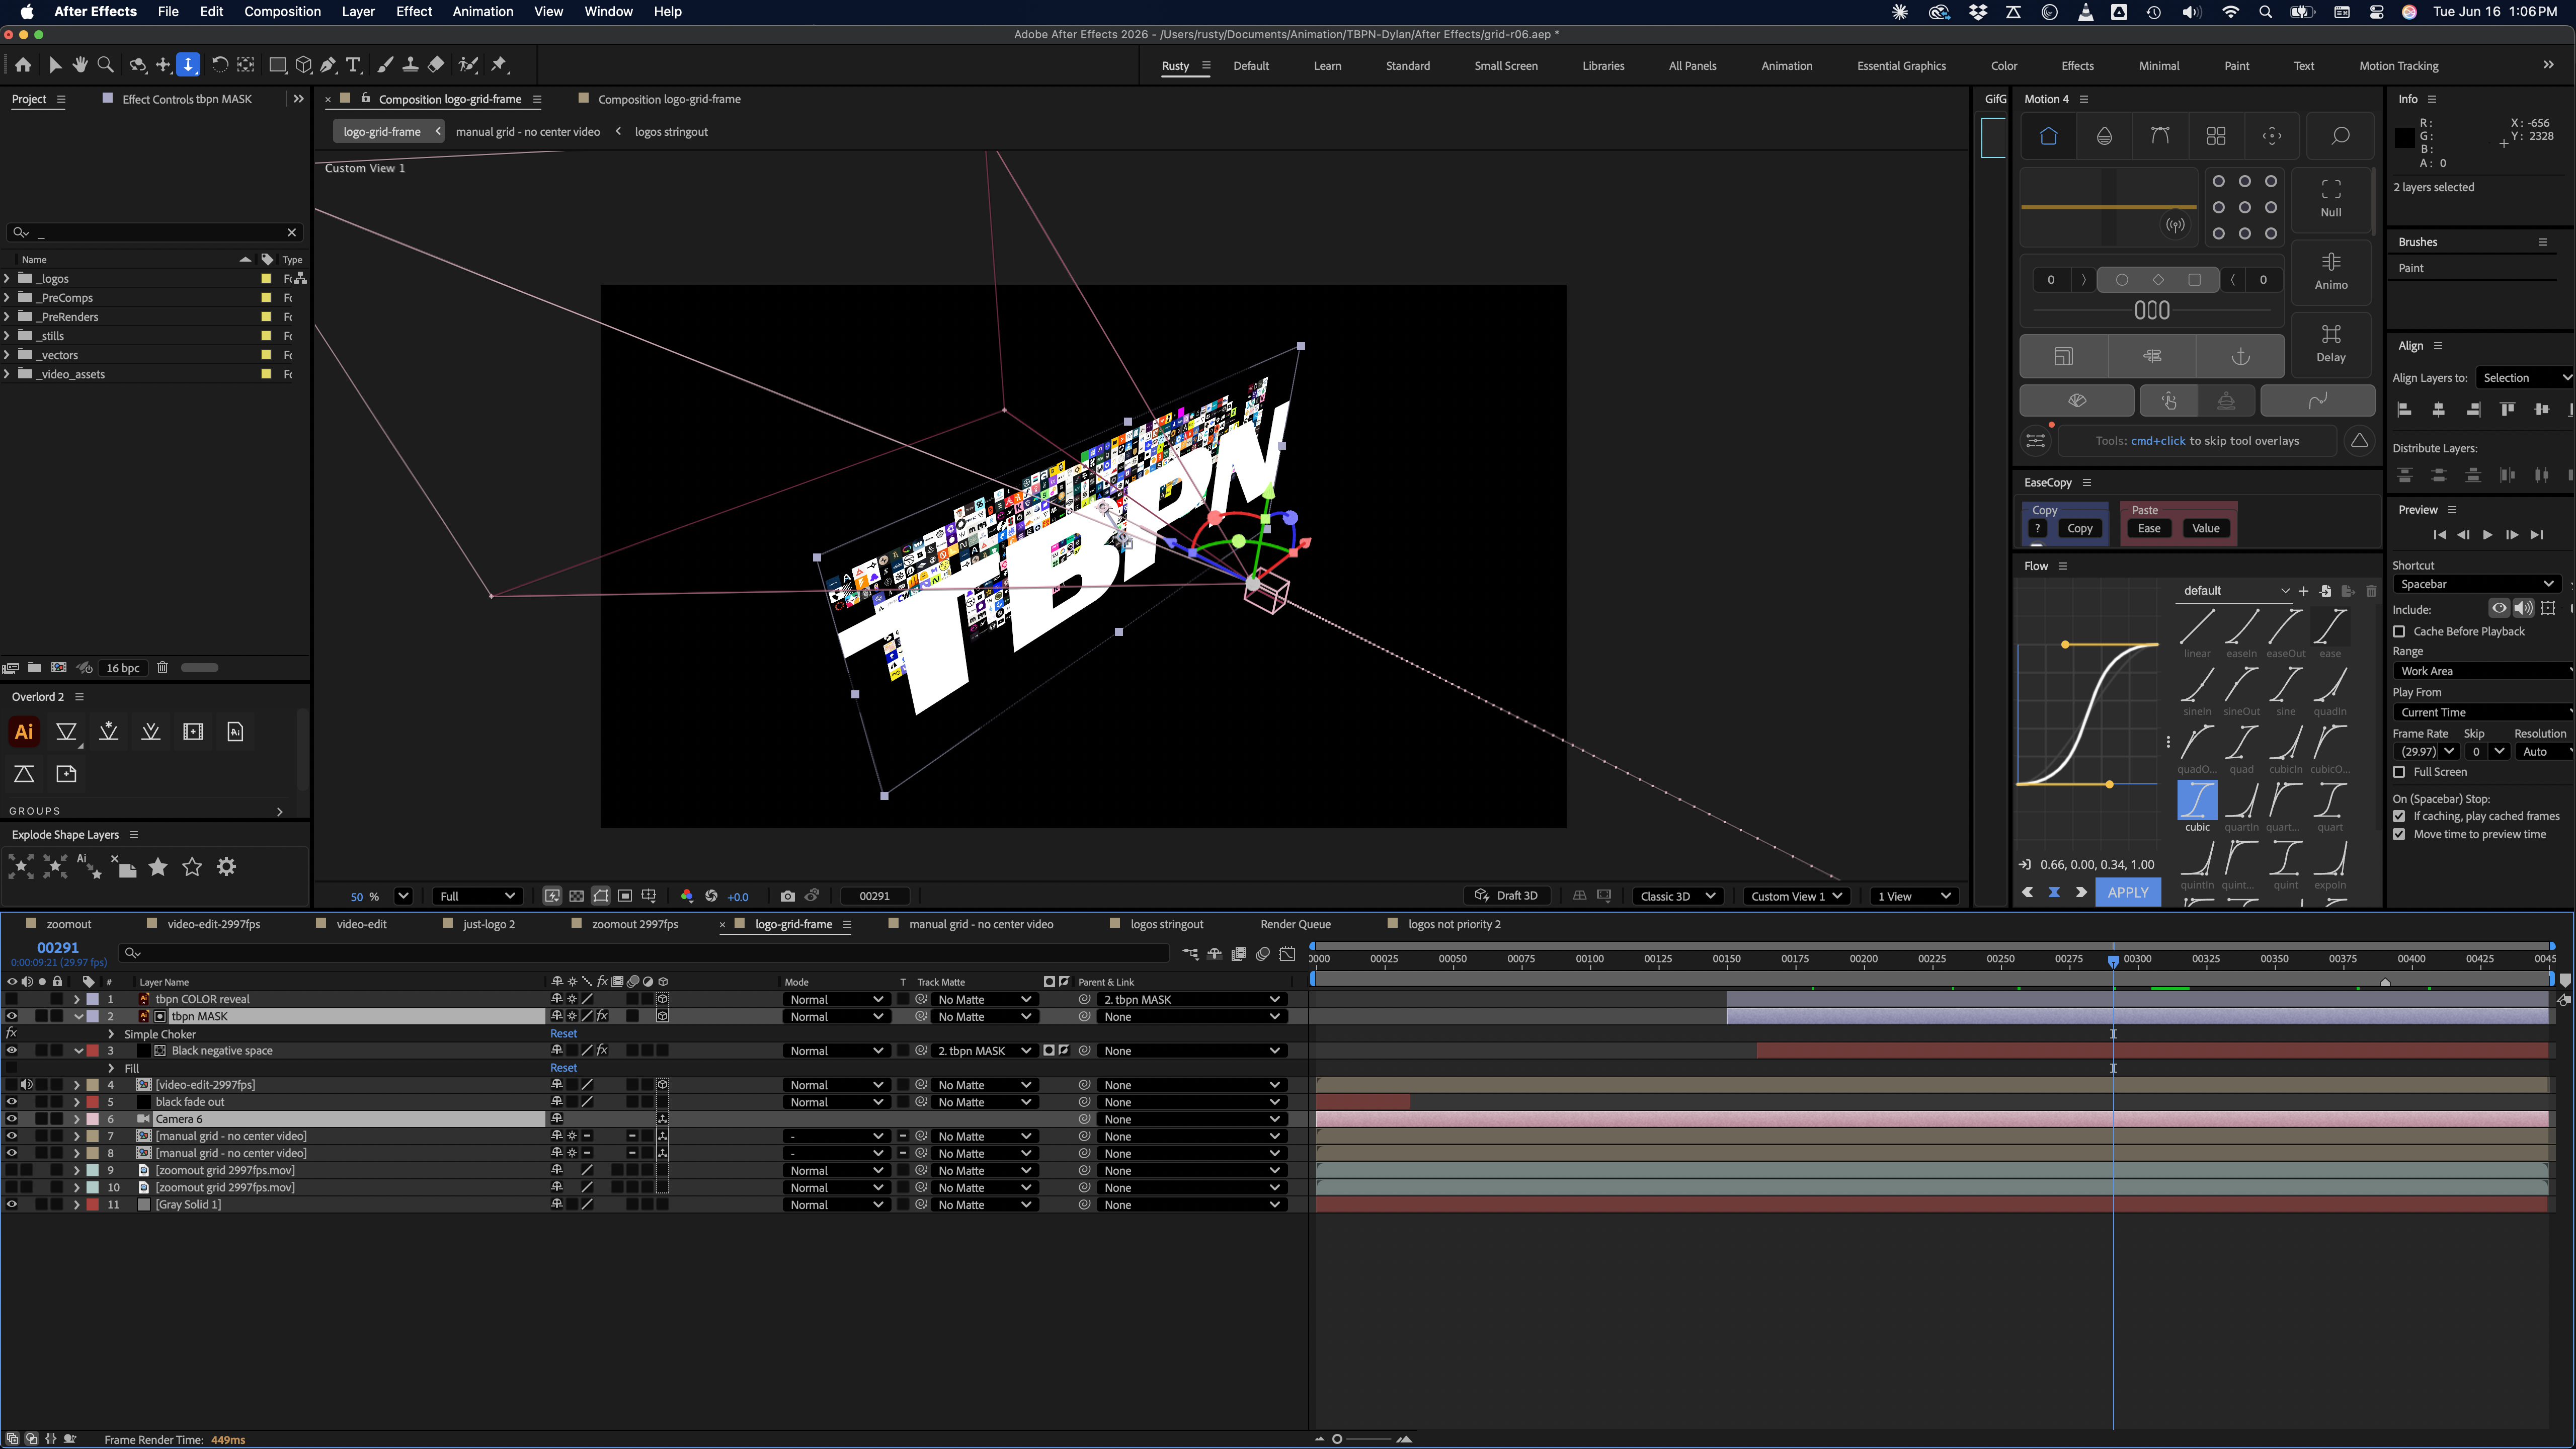
Task: Select the Clone Stamp tool
Action: [x=410, y=65]
